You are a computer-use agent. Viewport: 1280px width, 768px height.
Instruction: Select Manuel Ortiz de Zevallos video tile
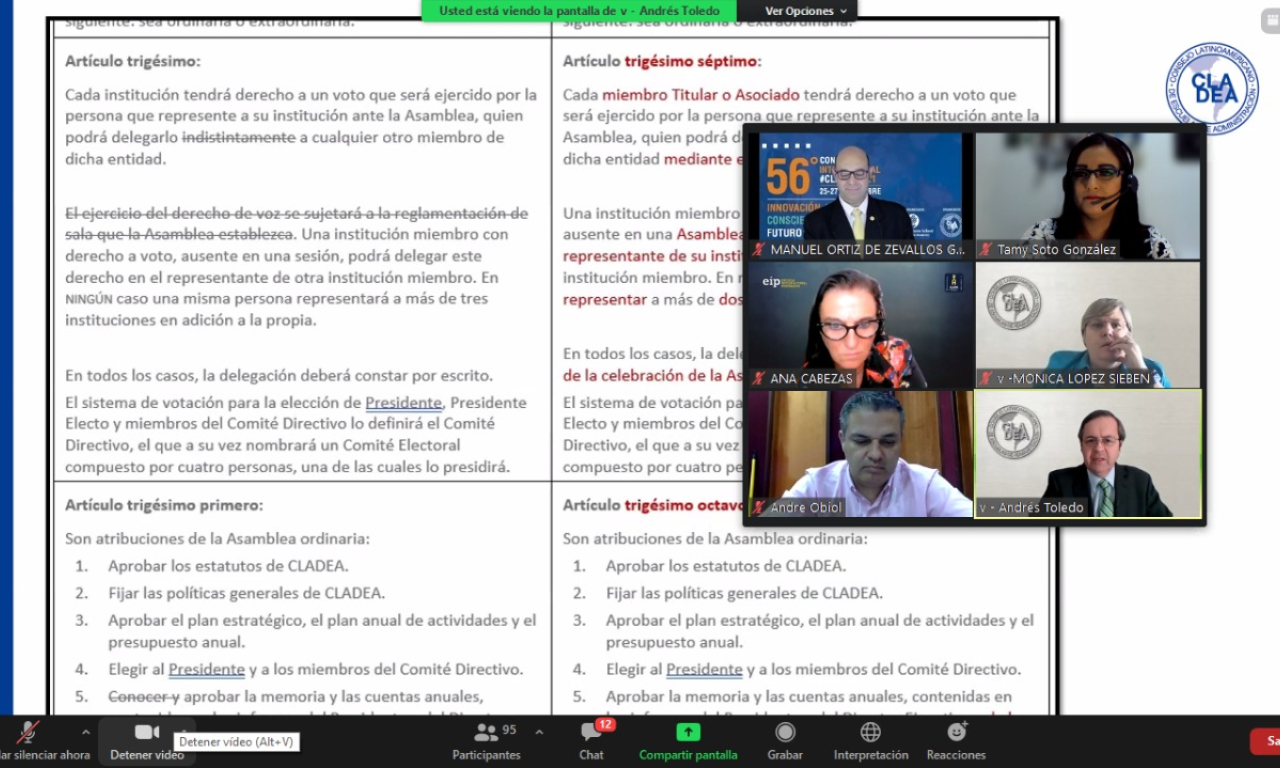point(859,195)
